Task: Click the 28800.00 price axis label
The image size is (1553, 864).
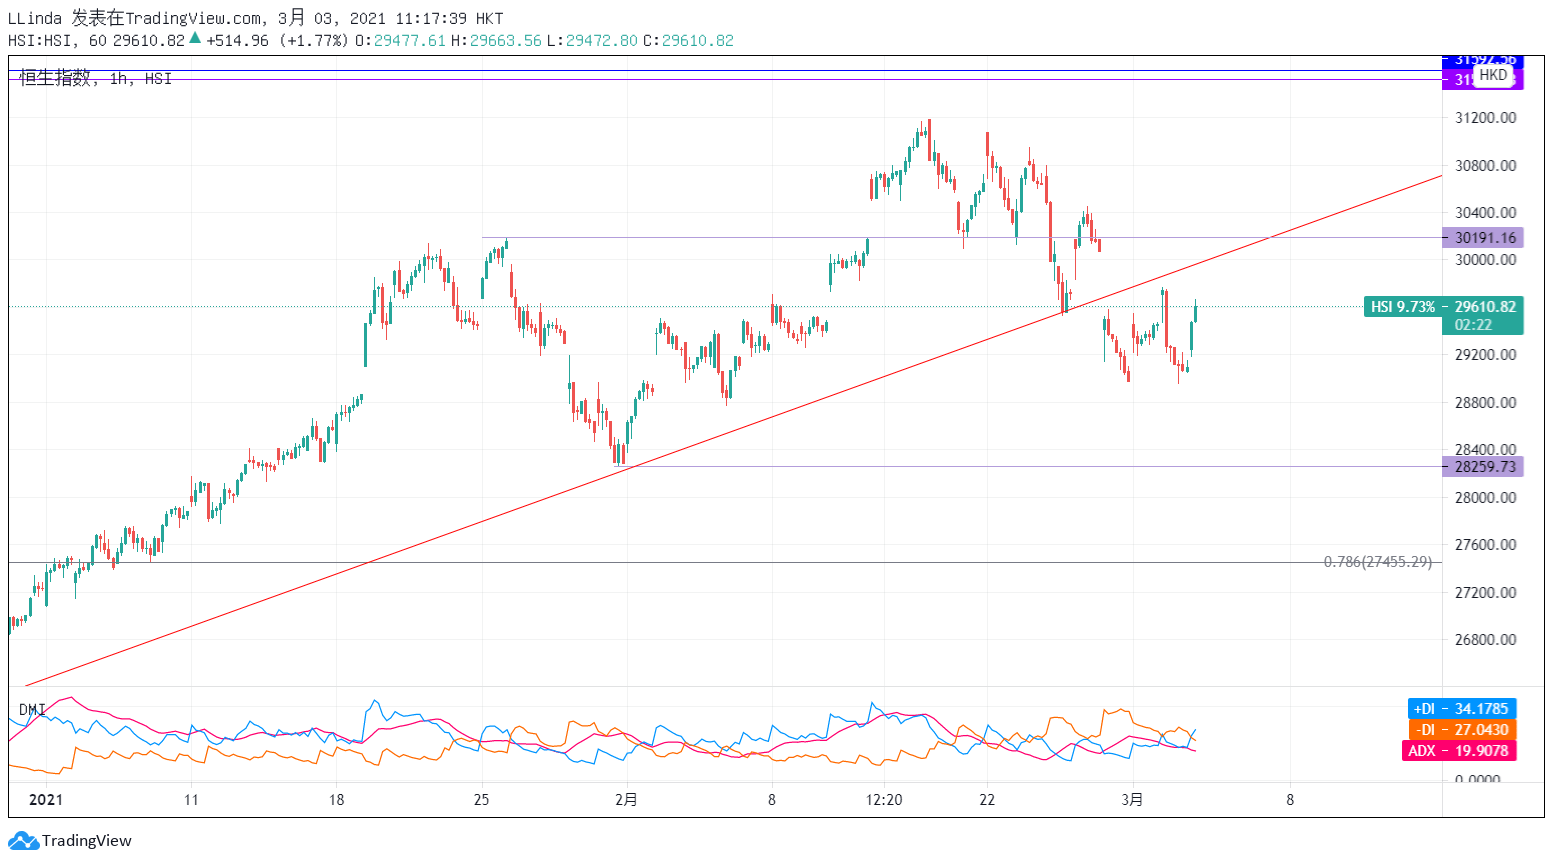Action: click(x=1485, y=403)
